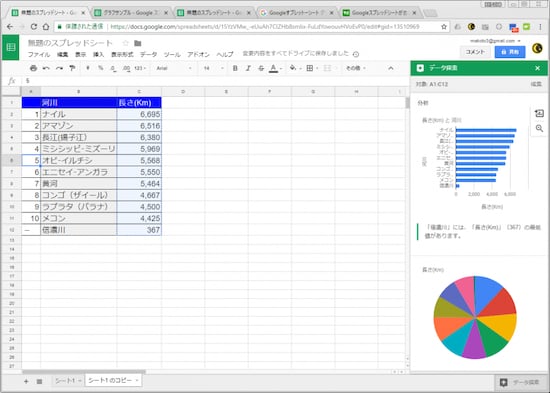Select cell with ナイル

(79, 114)
